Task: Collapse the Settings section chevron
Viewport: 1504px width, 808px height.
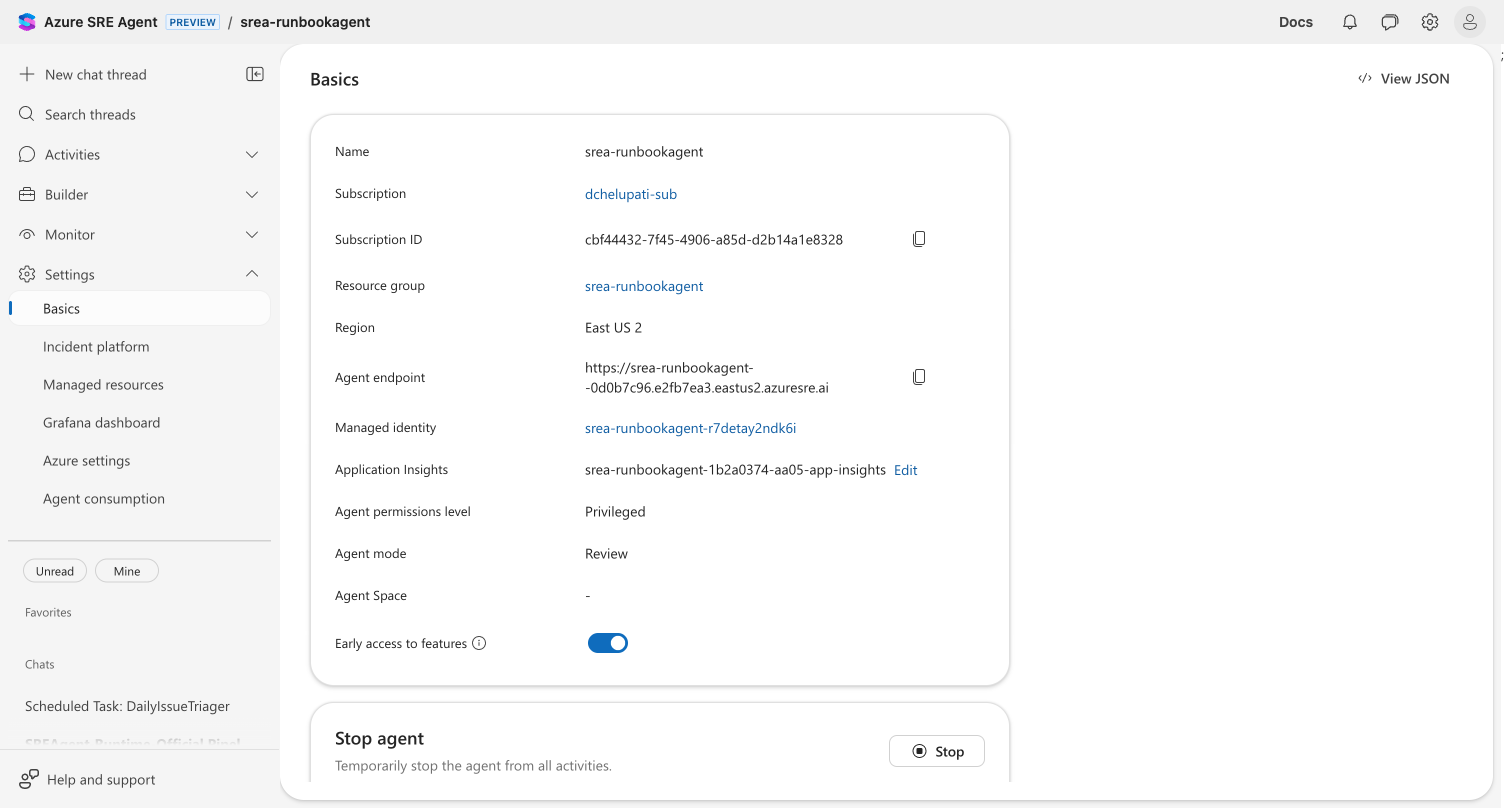Action: pos(252,274)
